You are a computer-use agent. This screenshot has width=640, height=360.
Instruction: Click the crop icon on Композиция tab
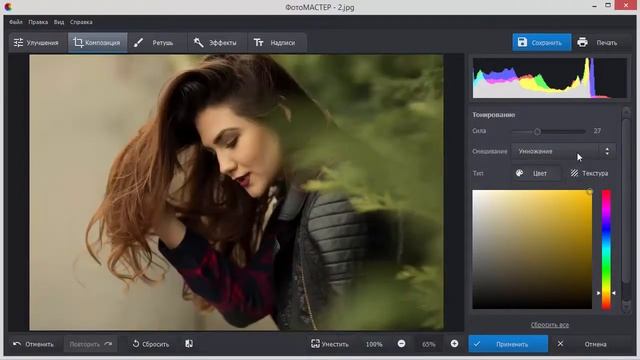pyautogui.click(x=78, y=42)
